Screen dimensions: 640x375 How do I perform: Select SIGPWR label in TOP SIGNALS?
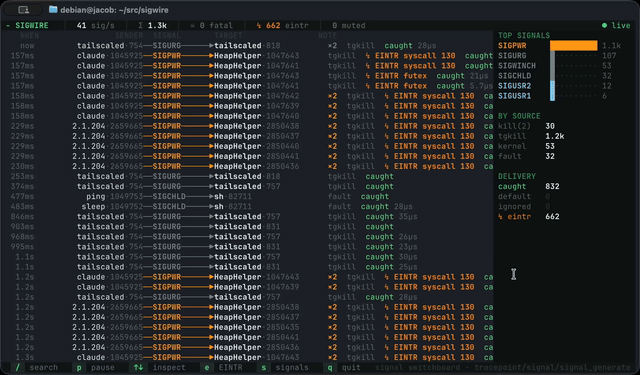click(512, 46)
